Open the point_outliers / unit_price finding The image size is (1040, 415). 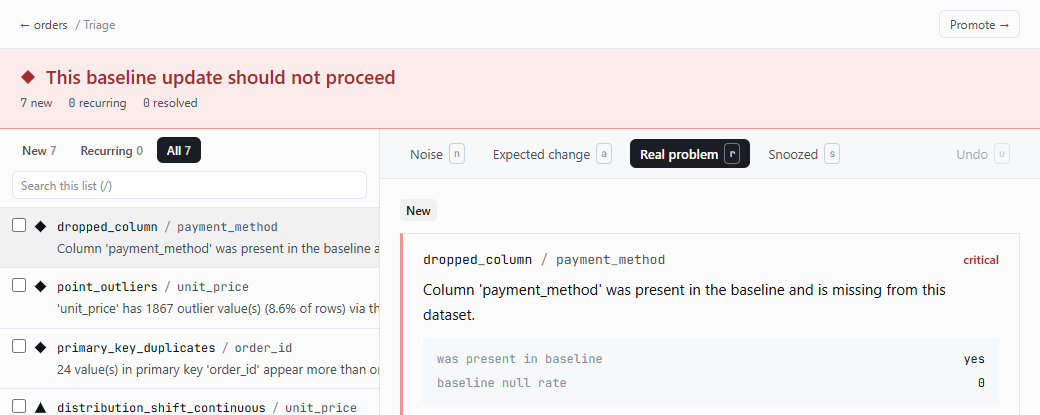[x=190, y=298]
